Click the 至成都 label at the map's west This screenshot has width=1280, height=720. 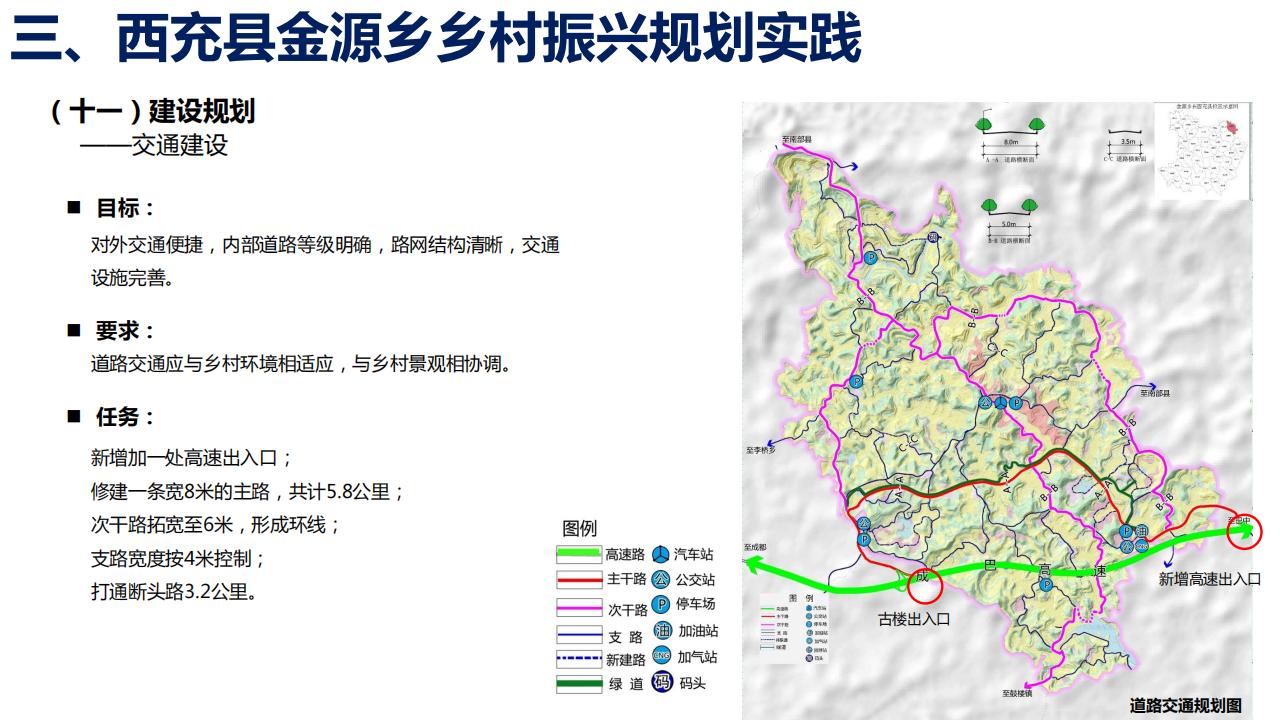[x=755, y=548]
